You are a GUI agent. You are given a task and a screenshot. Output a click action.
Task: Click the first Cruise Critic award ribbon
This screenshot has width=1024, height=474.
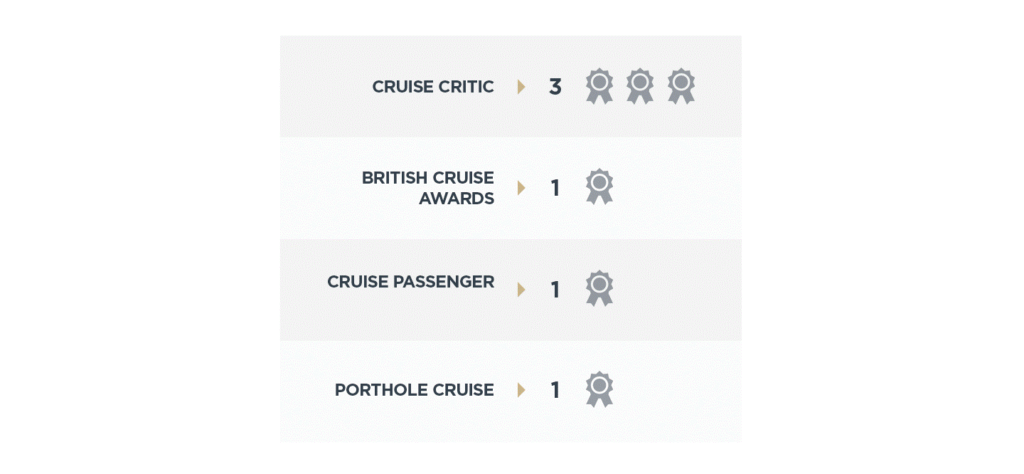coord(599,86)
